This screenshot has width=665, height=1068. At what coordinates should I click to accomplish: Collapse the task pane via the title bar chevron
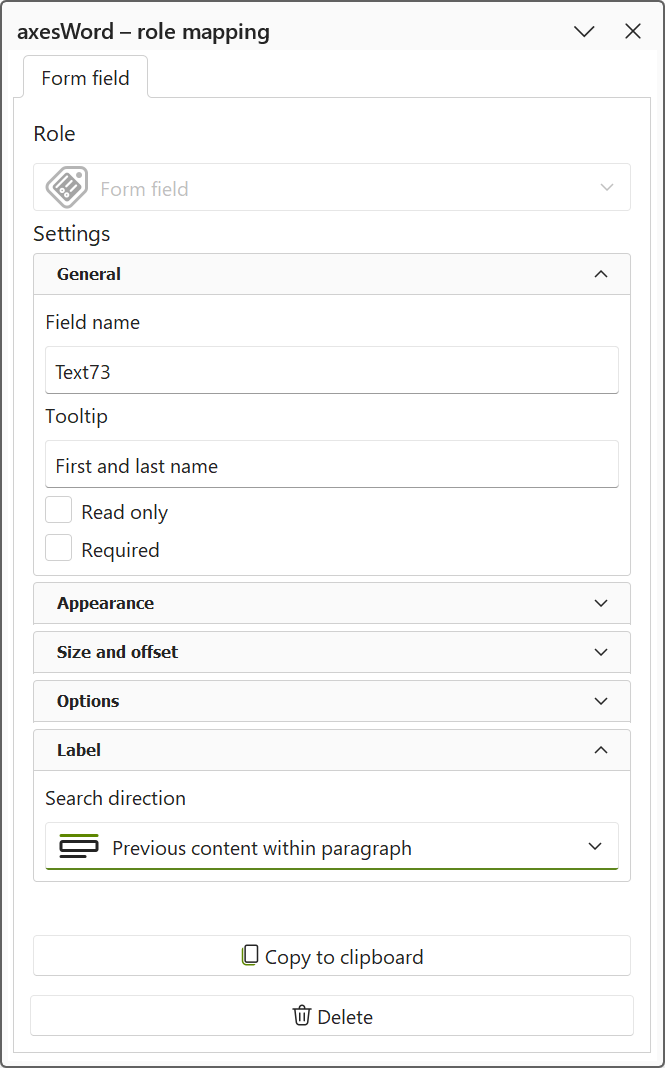(x=585, y=31)
